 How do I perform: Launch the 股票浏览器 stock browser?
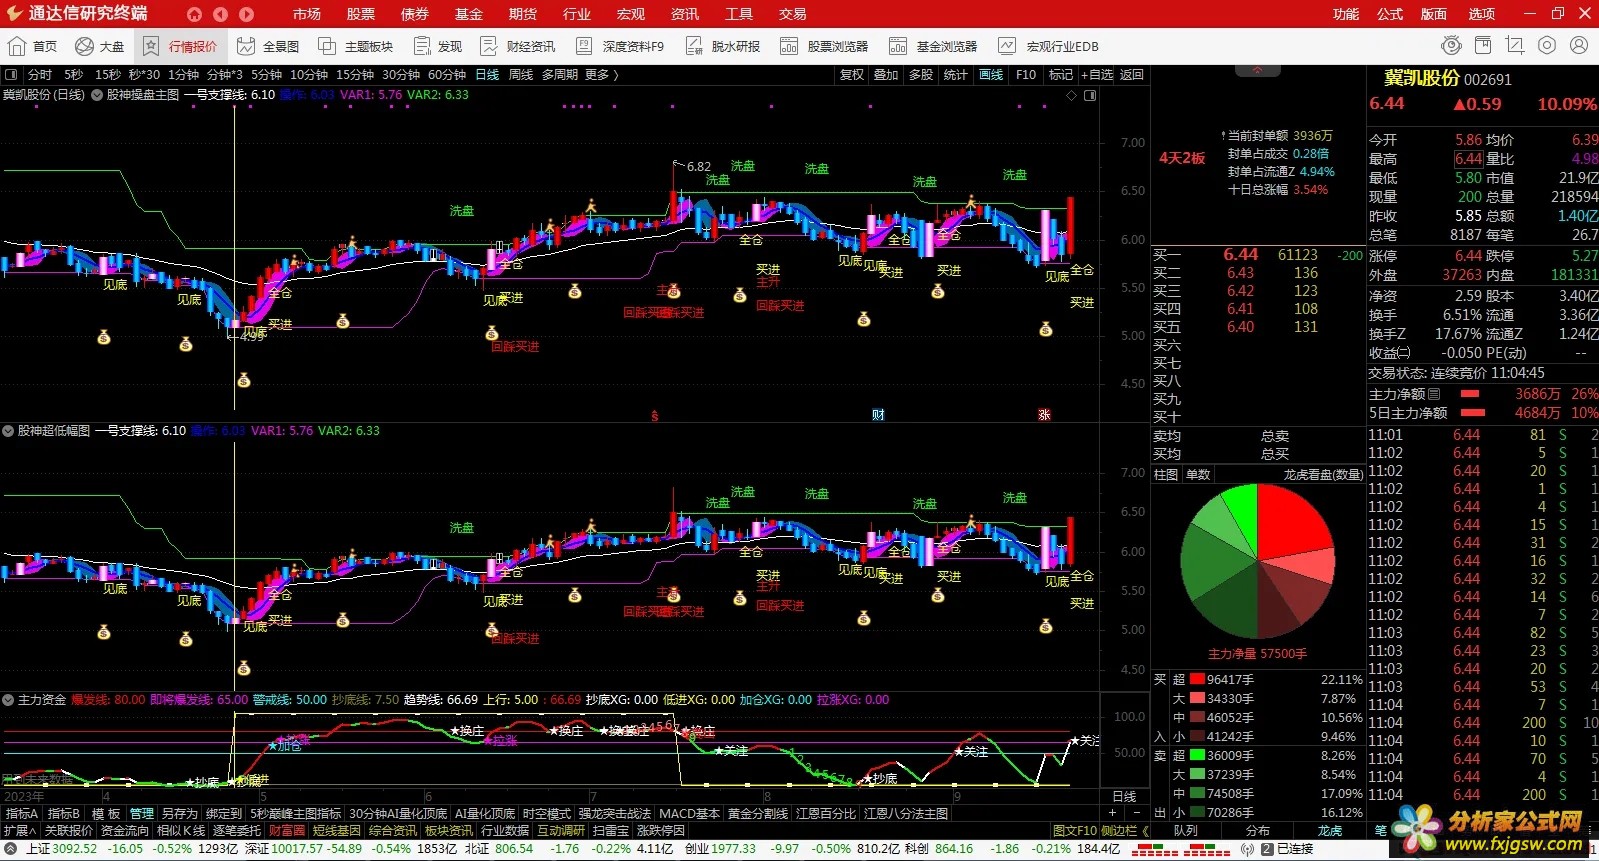pyautogui.click(x=825, y=46)
